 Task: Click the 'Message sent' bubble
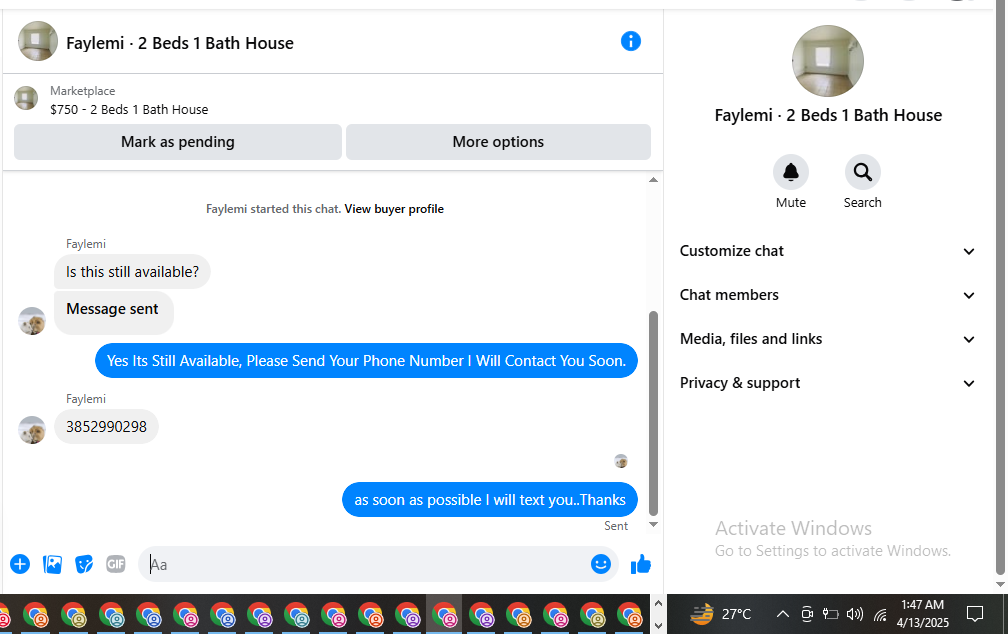point(113,312)
